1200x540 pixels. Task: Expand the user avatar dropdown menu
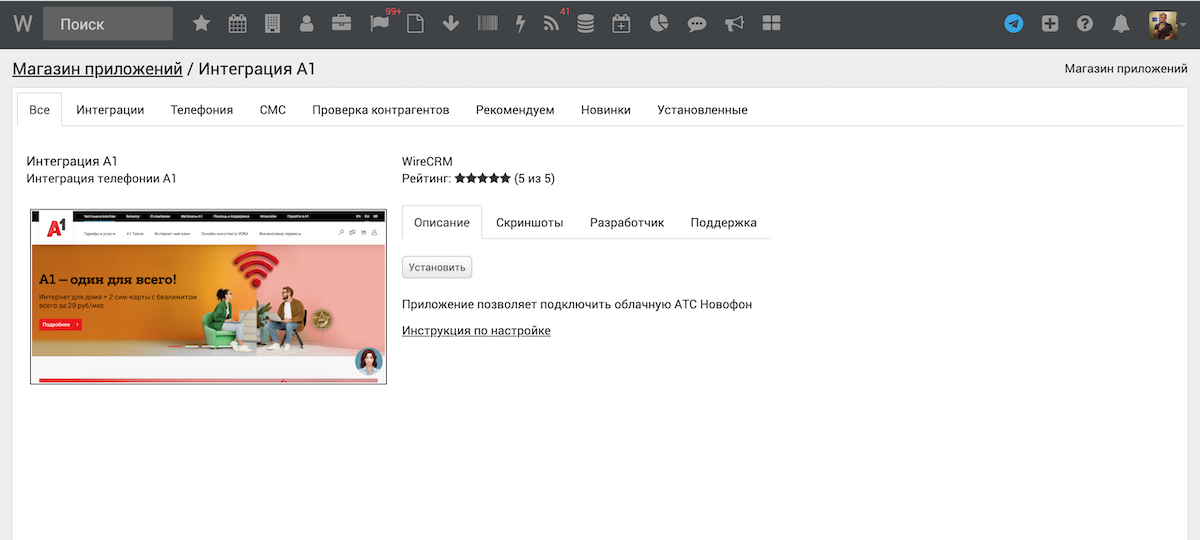pos(1167,24)
